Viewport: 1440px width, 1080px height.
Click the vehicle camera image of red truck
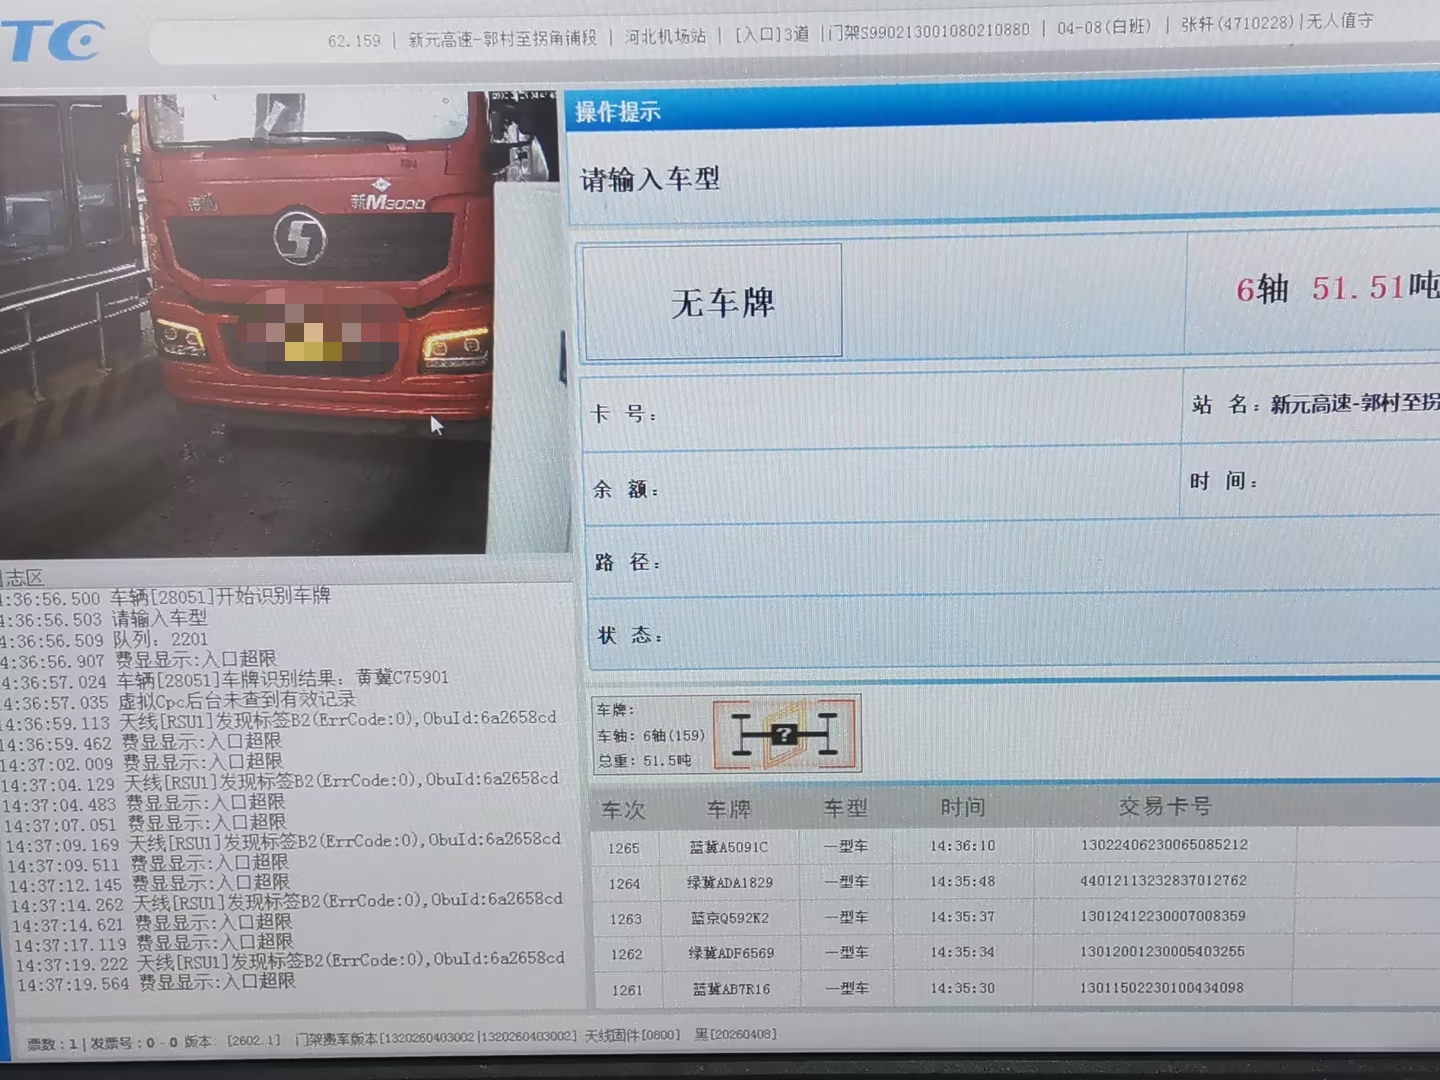tap(280, 320)
